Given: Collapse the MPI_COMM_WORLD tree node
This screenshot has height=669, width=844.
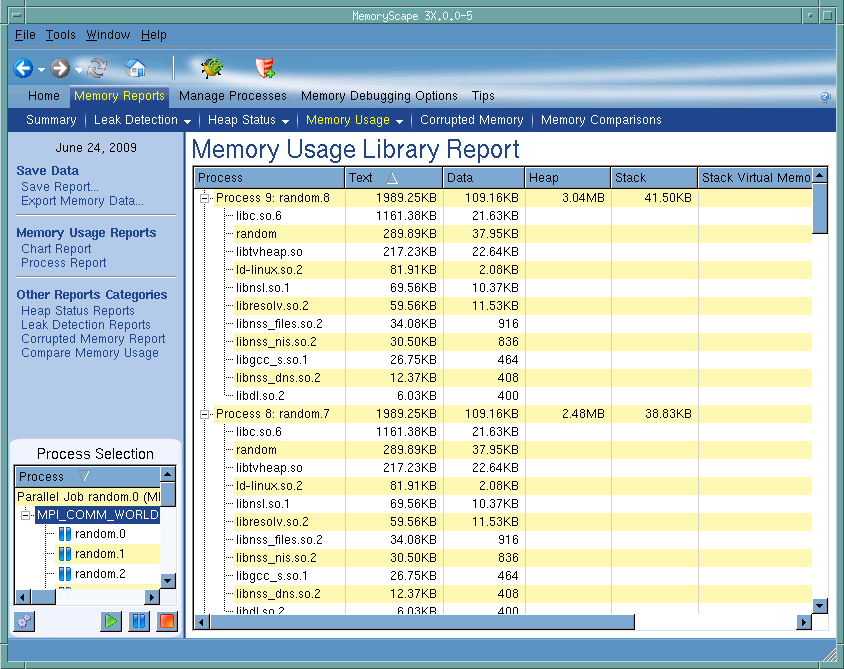Looking at the screenshot, I should (x=27, y=515).
